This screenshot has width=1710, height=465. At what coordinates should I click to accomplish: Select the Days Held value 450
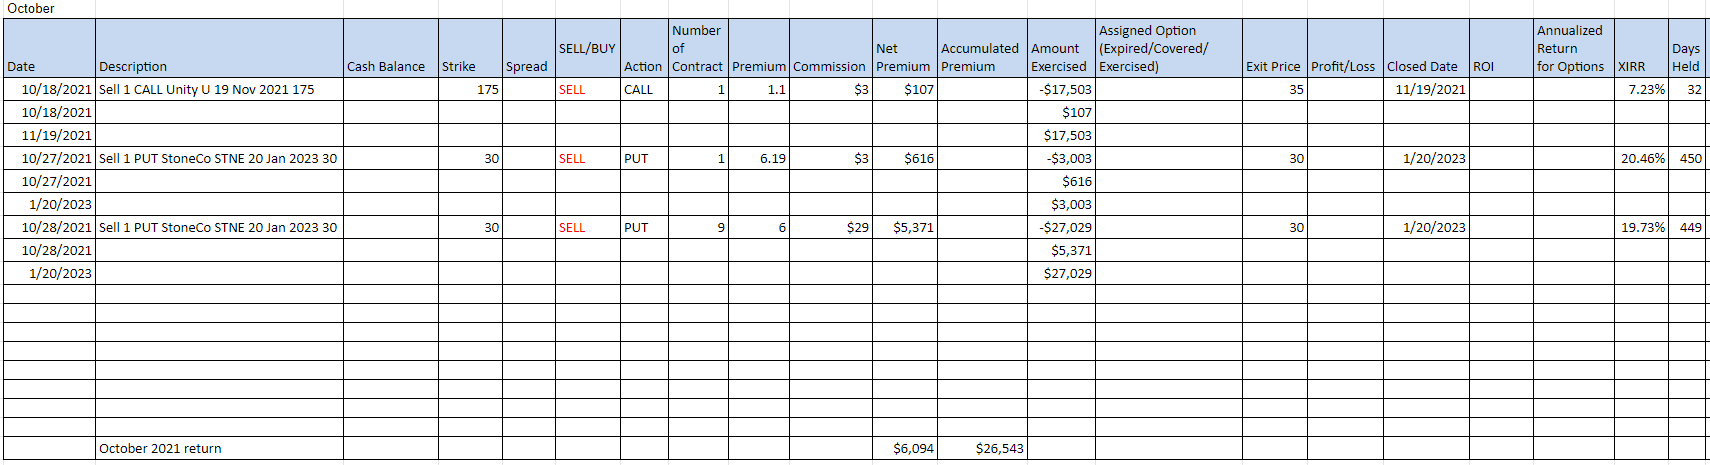(1688, 158)
